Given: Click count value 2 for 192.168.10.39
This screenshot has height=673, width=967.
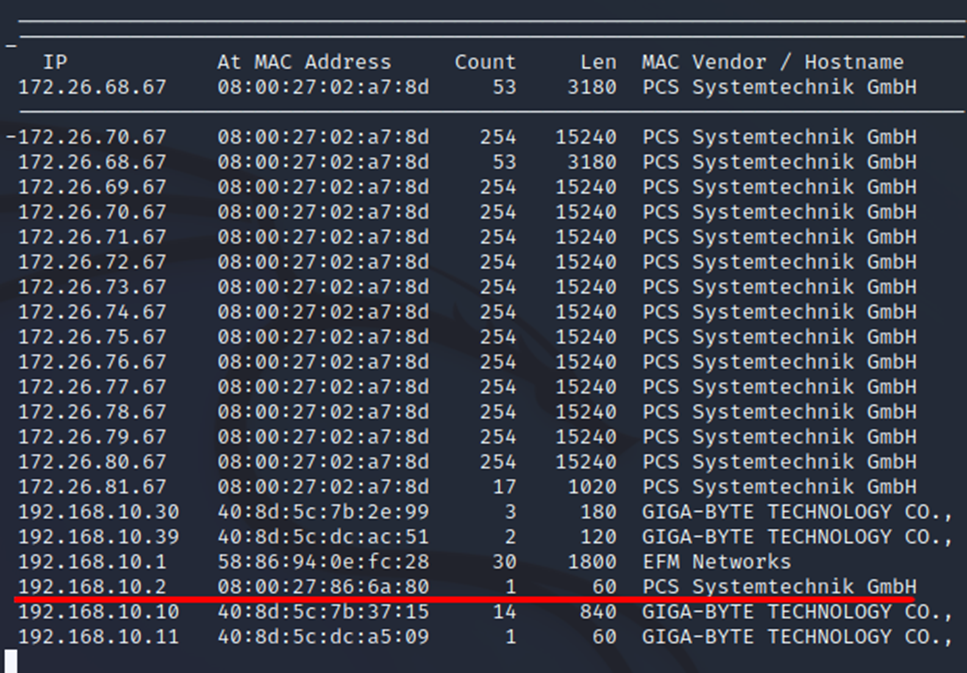Looking at the screenshot, I should (x=511, y=537).
